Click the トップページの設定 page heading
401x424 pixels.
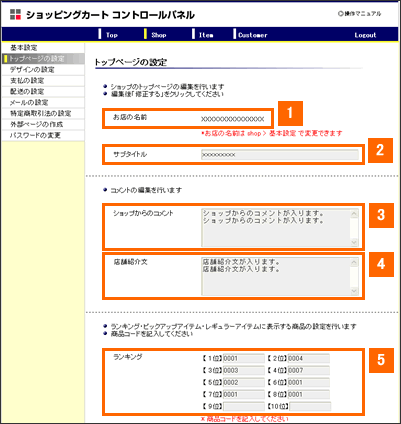(x=131, y=62)
